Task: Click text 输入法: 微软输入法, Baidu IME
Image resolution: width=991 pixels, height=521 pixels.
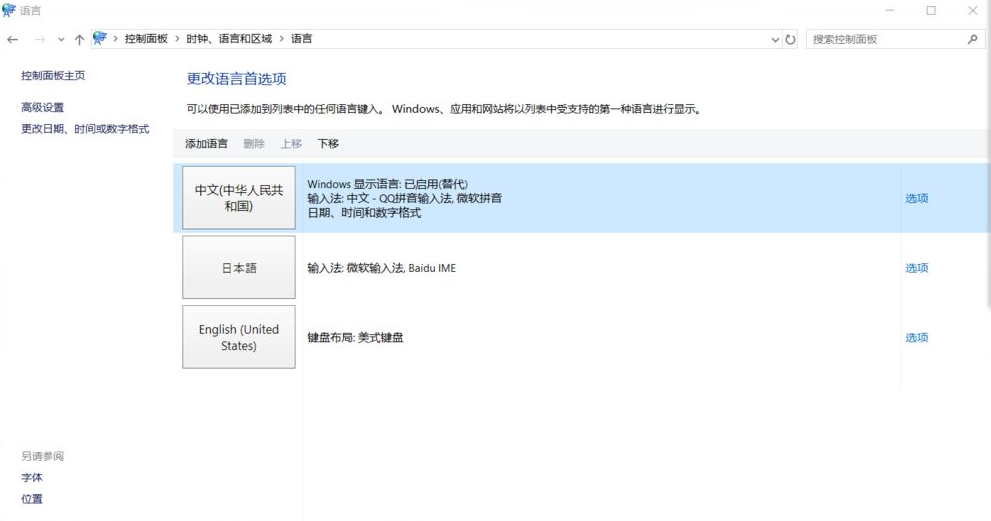Action: pyautogui.click(x=382, y=268)
